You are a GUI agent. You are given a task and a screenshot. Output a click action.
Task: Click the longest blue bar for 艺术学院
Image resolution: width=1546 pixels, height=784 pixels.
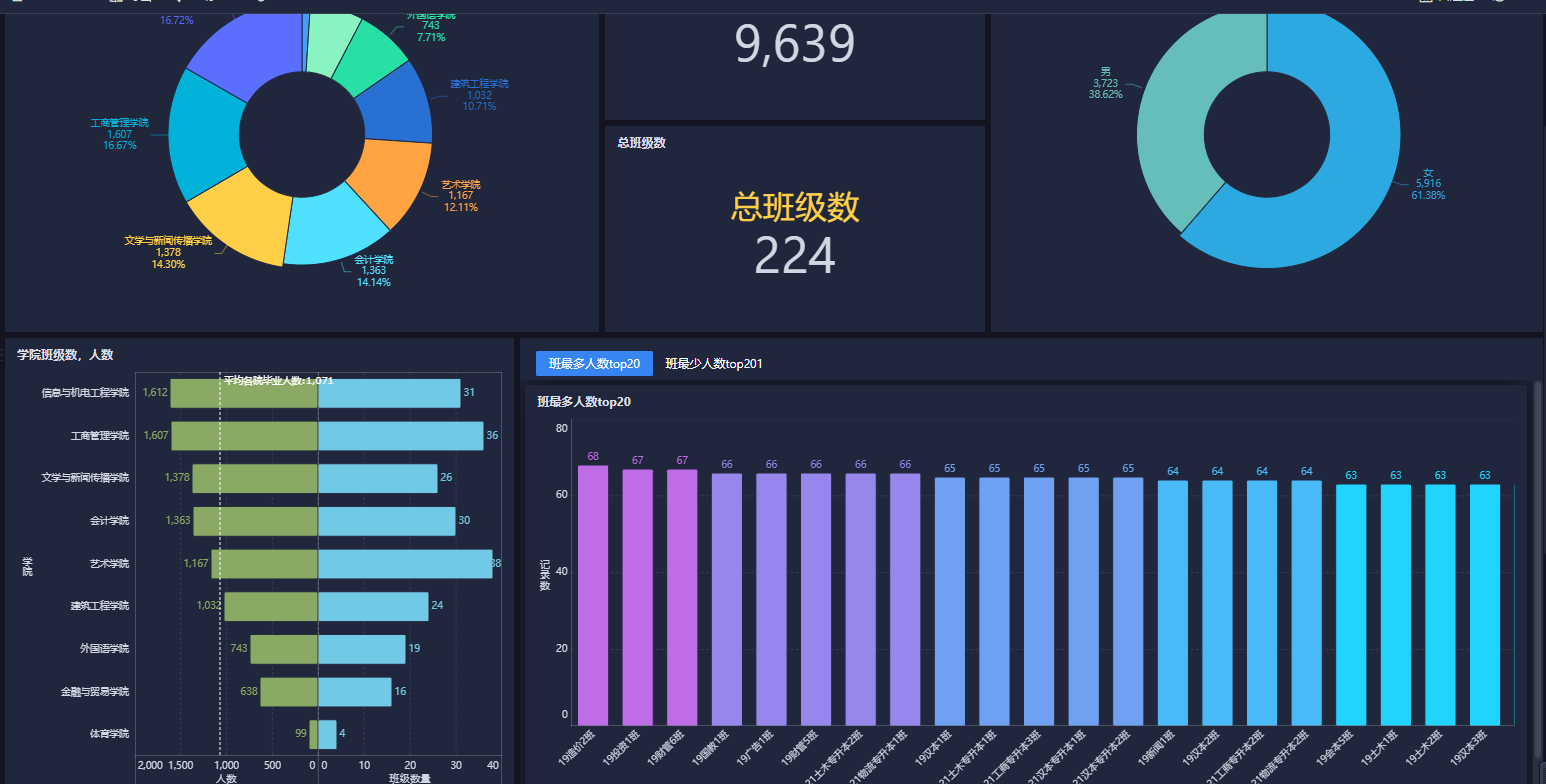tap(405, 564)
